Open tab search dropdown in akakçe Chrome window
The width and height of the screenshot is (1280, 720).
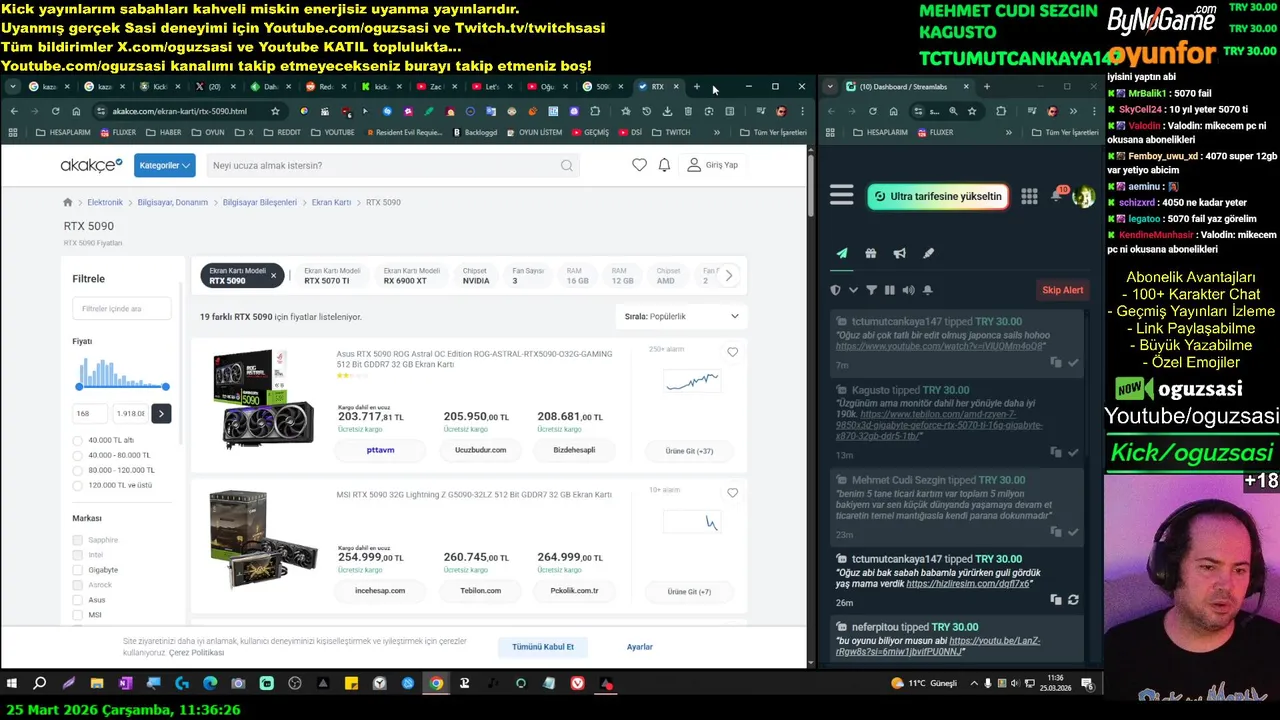12,87
